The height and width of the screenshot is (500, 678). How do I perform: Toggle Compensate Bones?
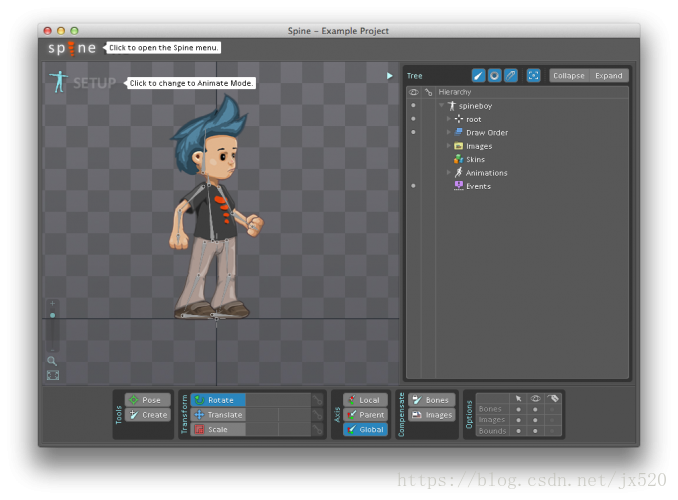click(432, 400)
